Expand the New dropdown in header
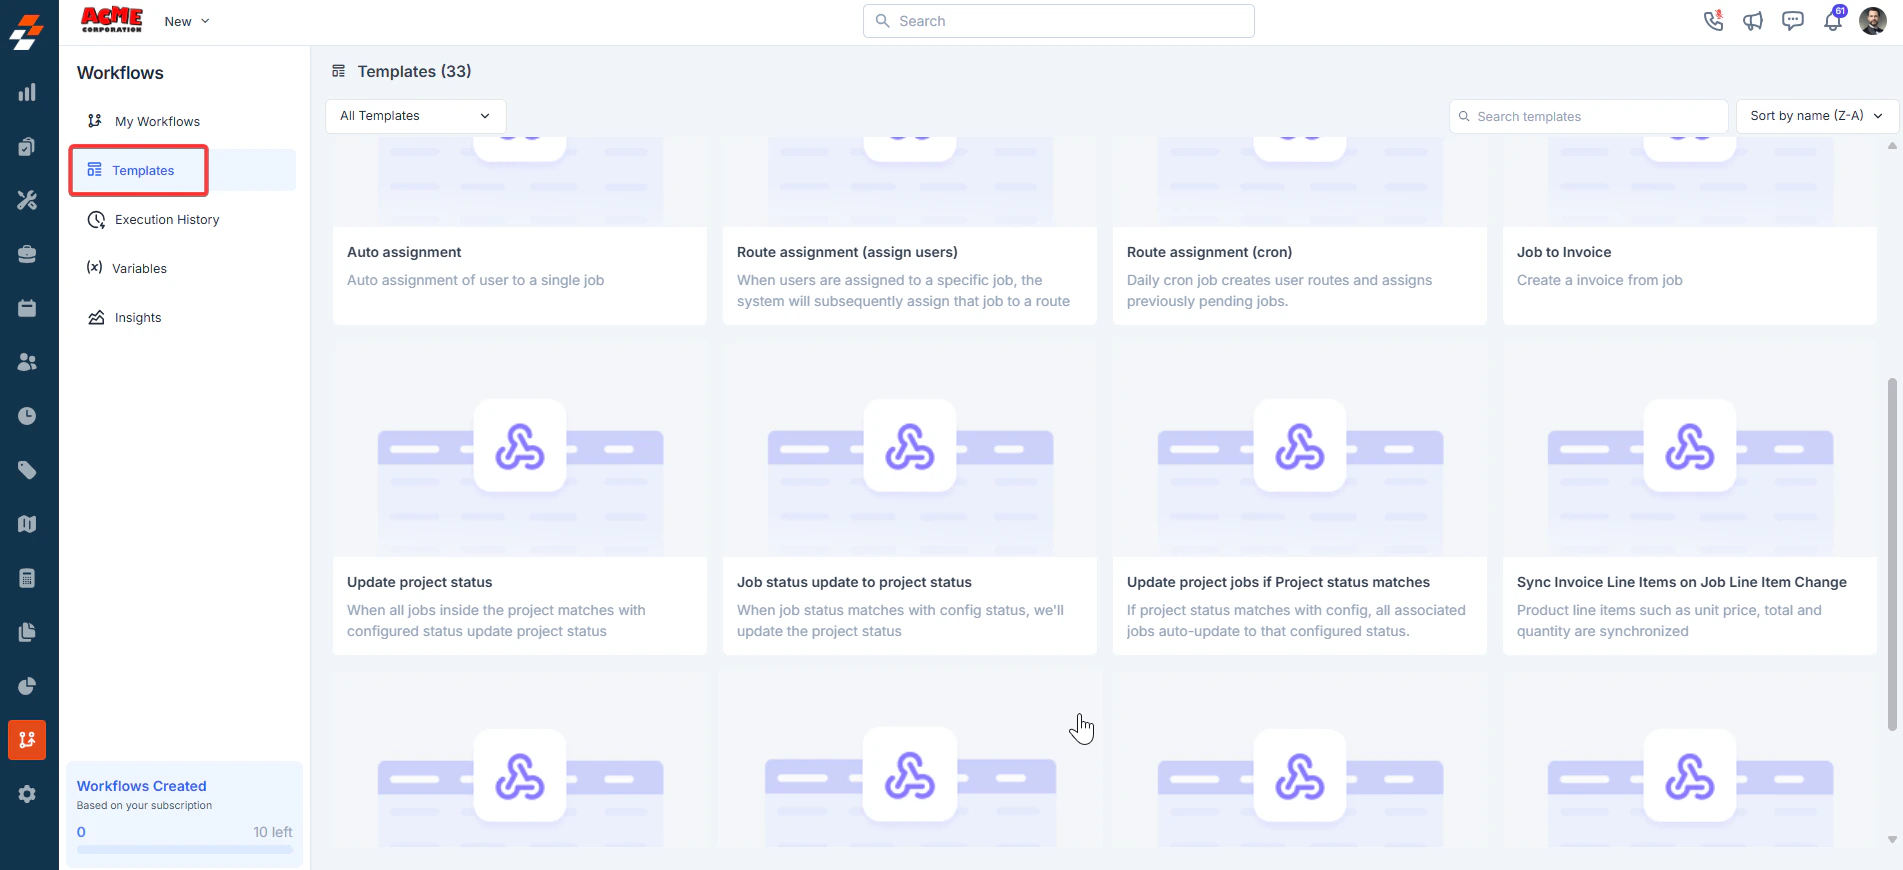 tap(187, 21)
